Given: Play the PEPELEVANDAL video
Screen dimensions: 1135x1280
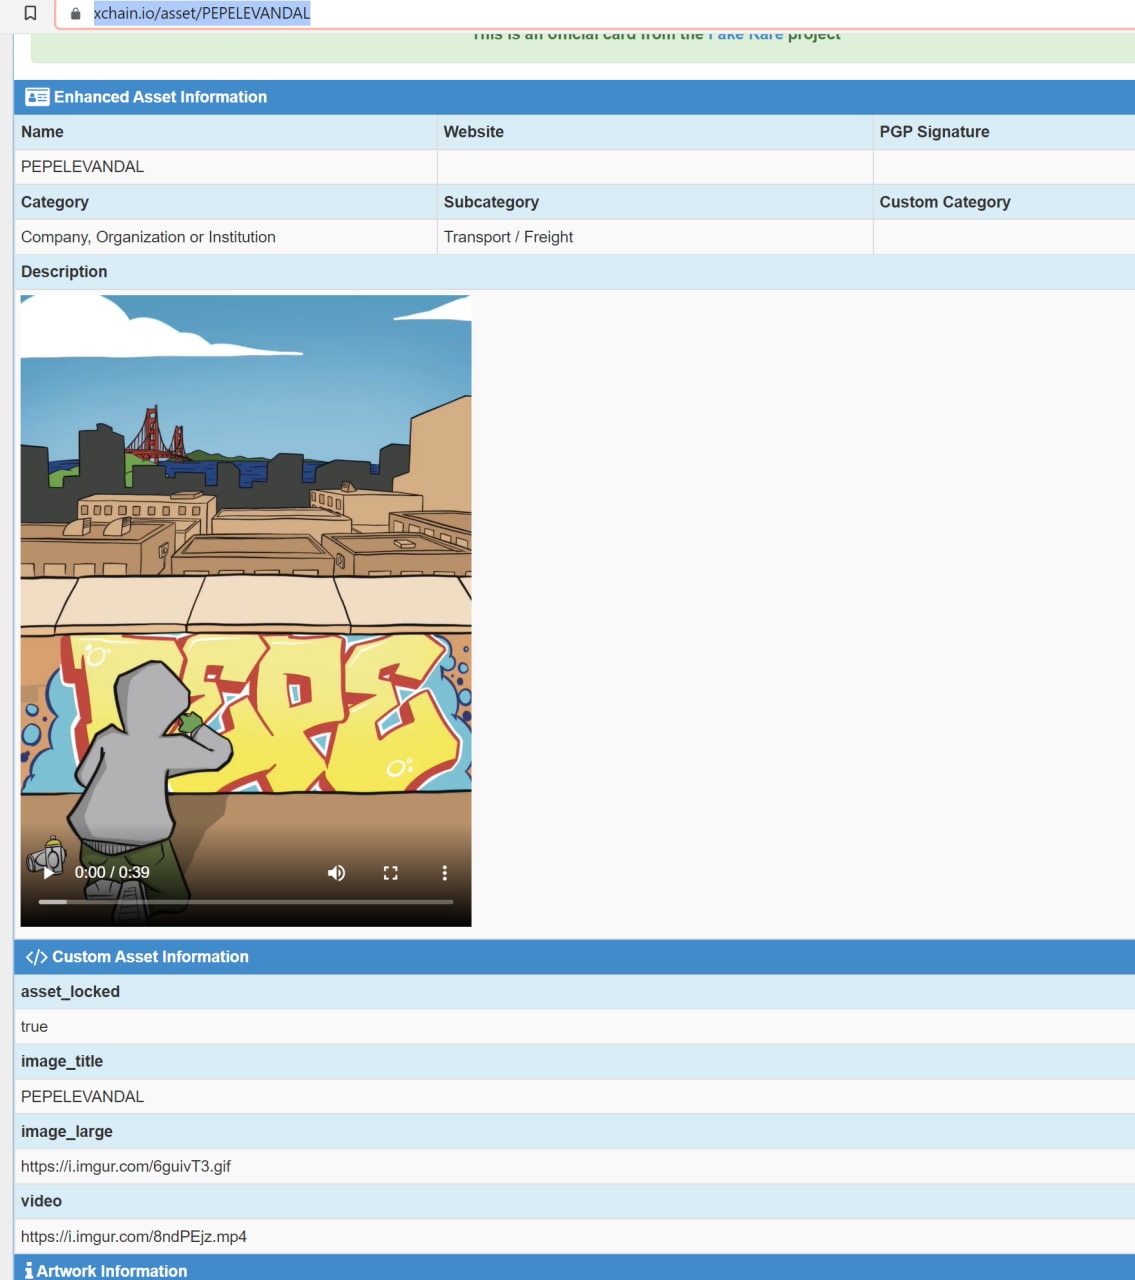Looking at the screenshot, I should pyautogui.click(x=48, y=873).
